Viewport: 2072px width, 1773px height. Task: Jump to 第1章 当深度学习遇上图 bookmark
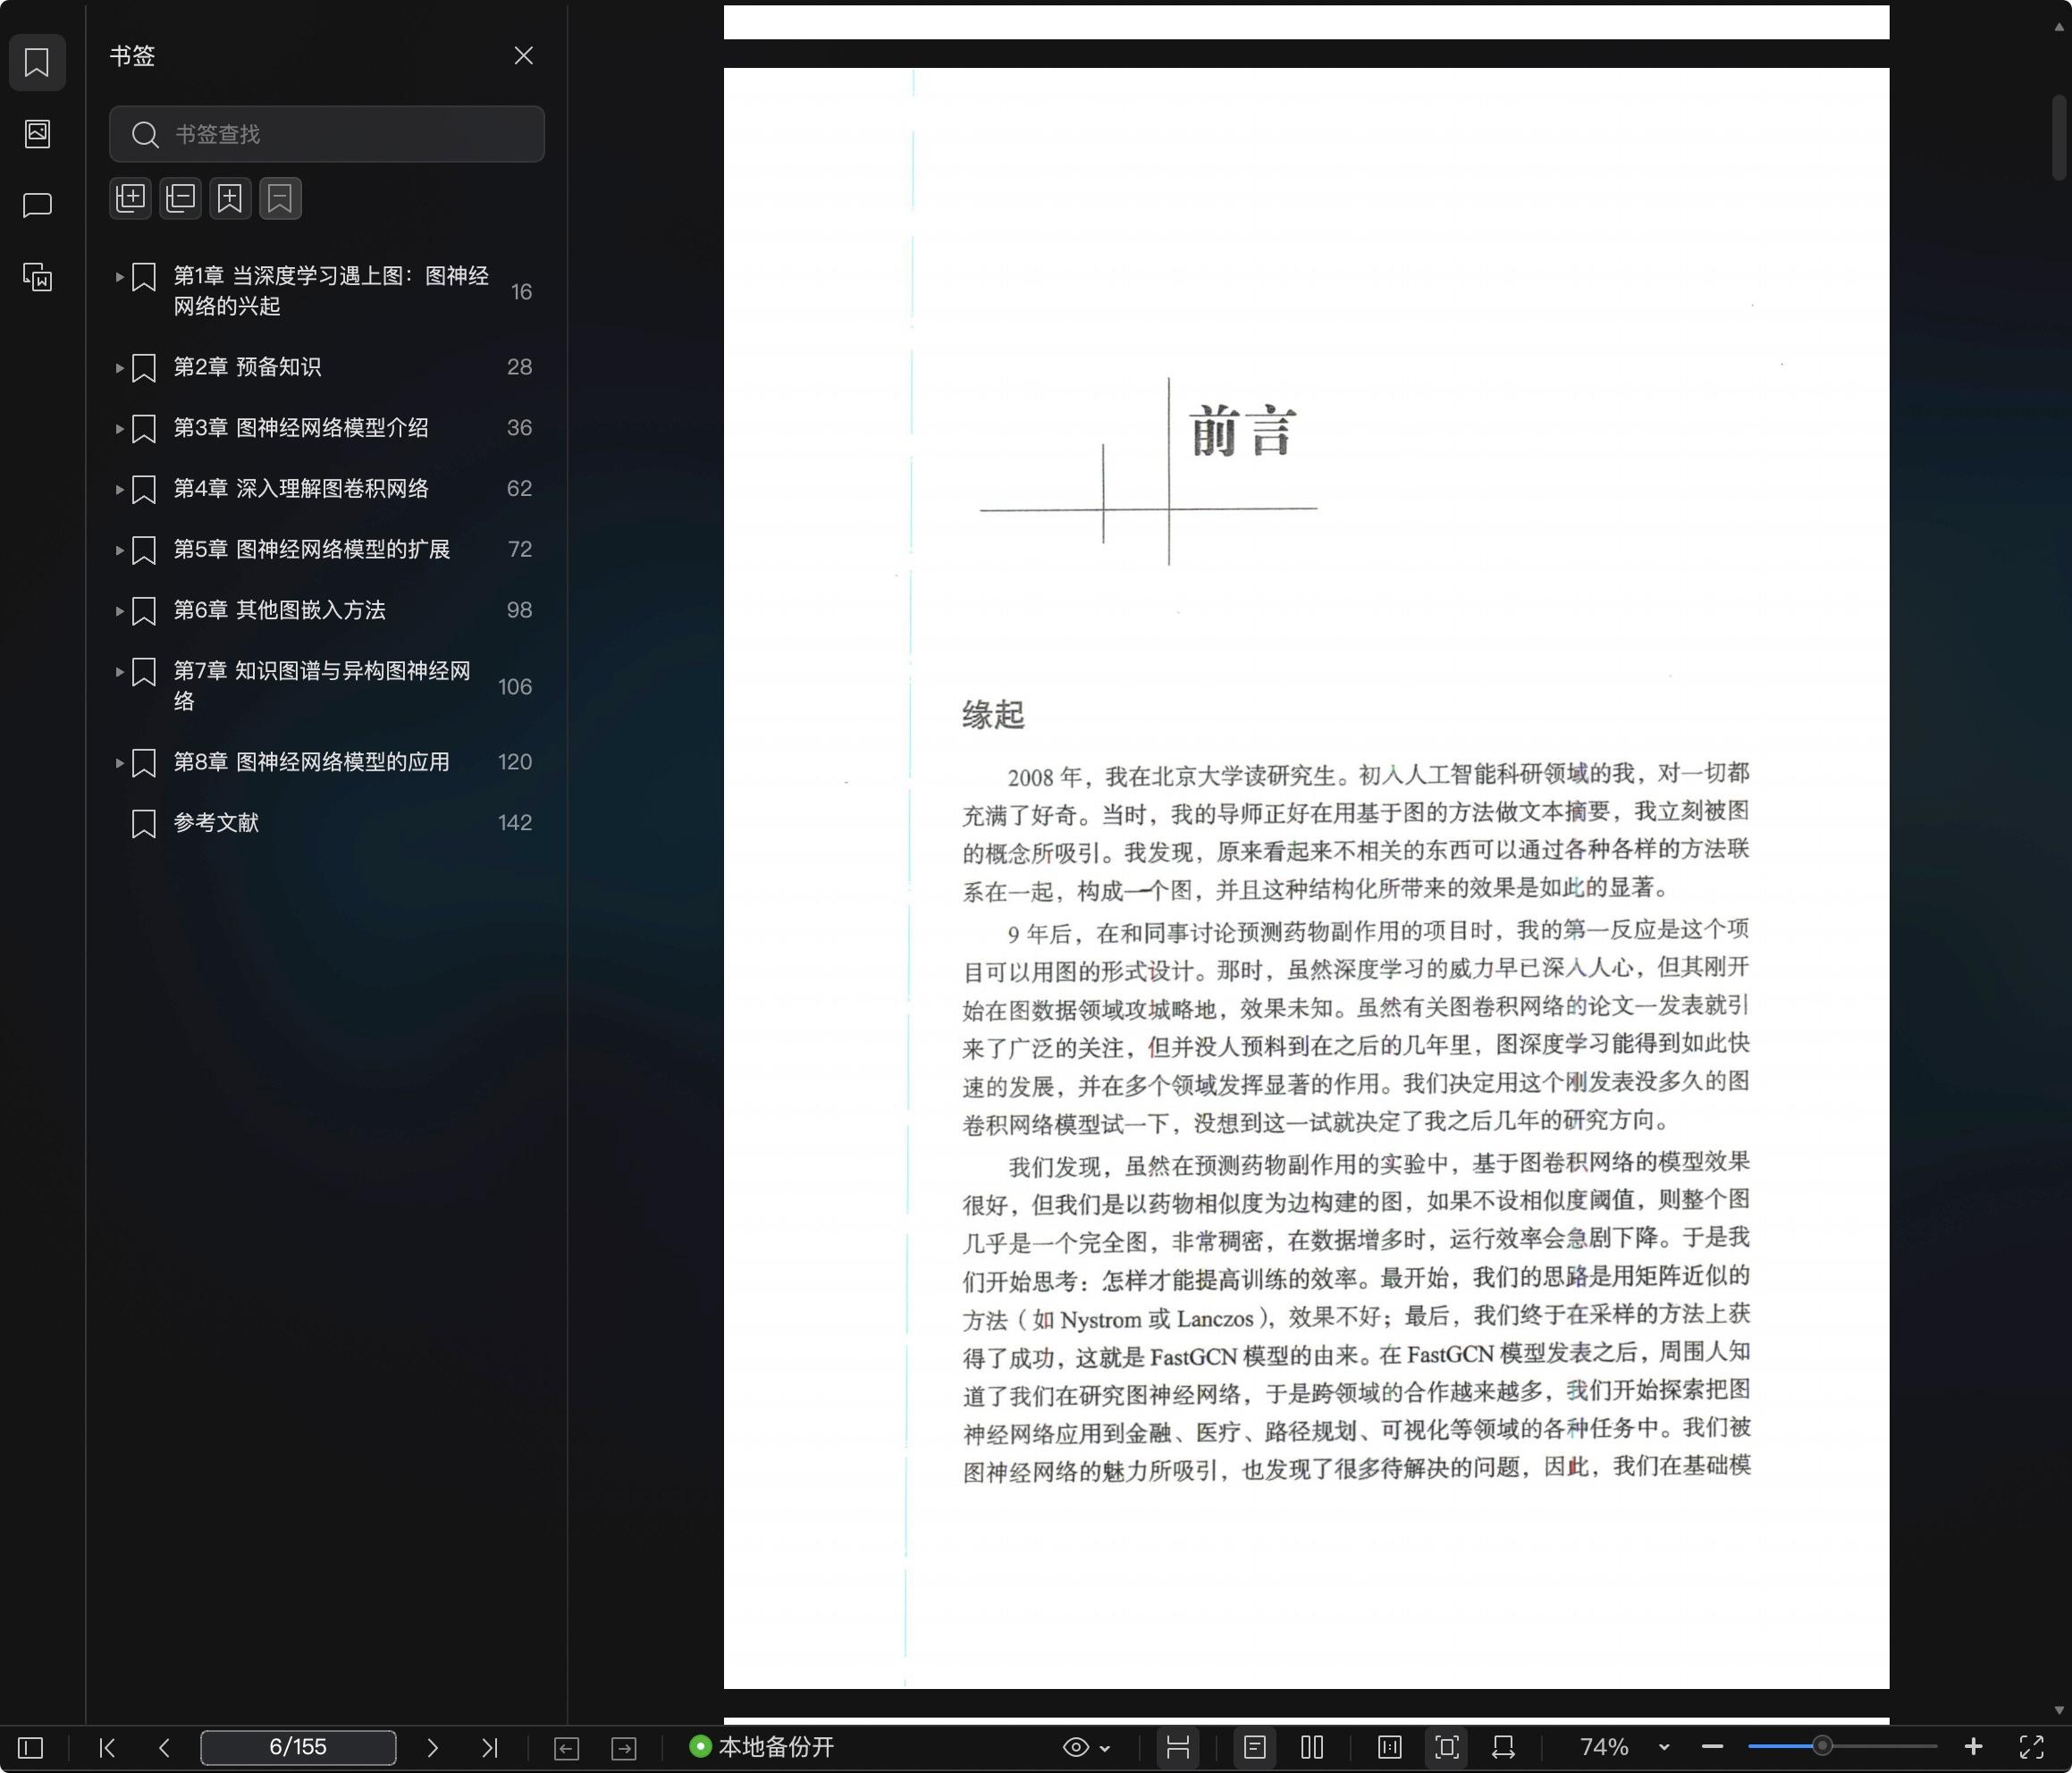331,291
